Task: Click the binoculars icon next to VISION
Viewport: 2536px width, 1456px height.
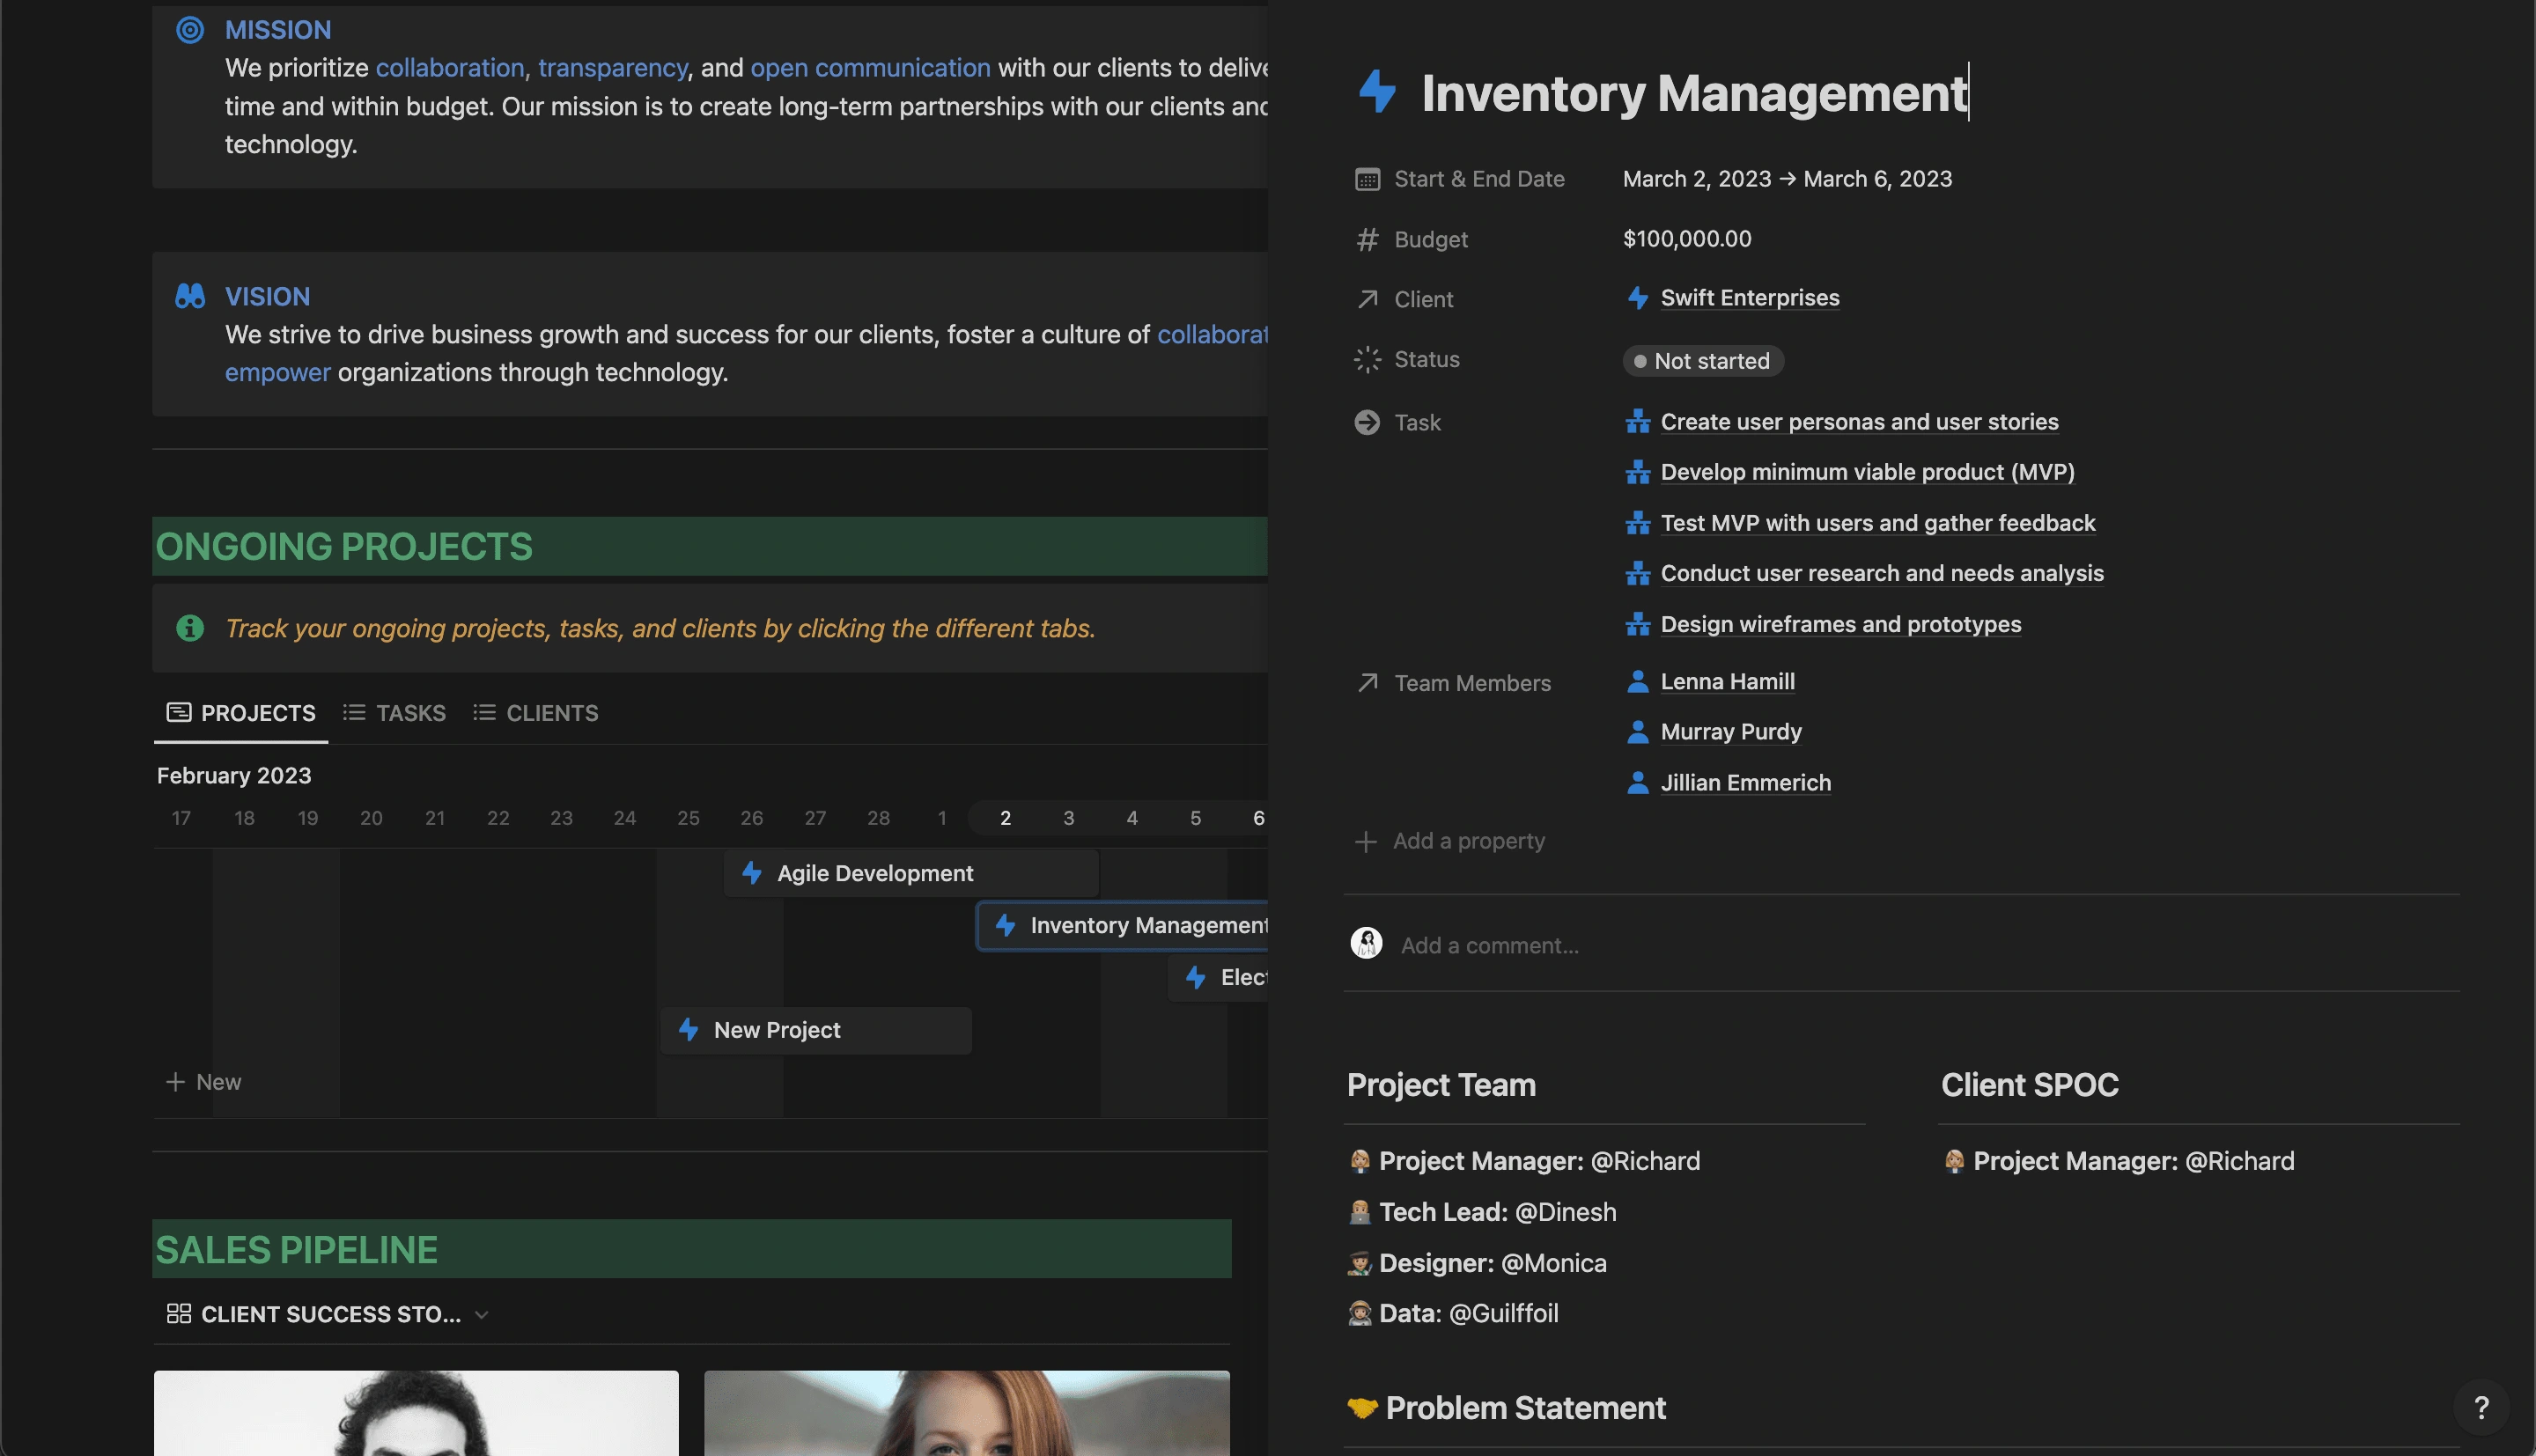Action: pos(190,296)
